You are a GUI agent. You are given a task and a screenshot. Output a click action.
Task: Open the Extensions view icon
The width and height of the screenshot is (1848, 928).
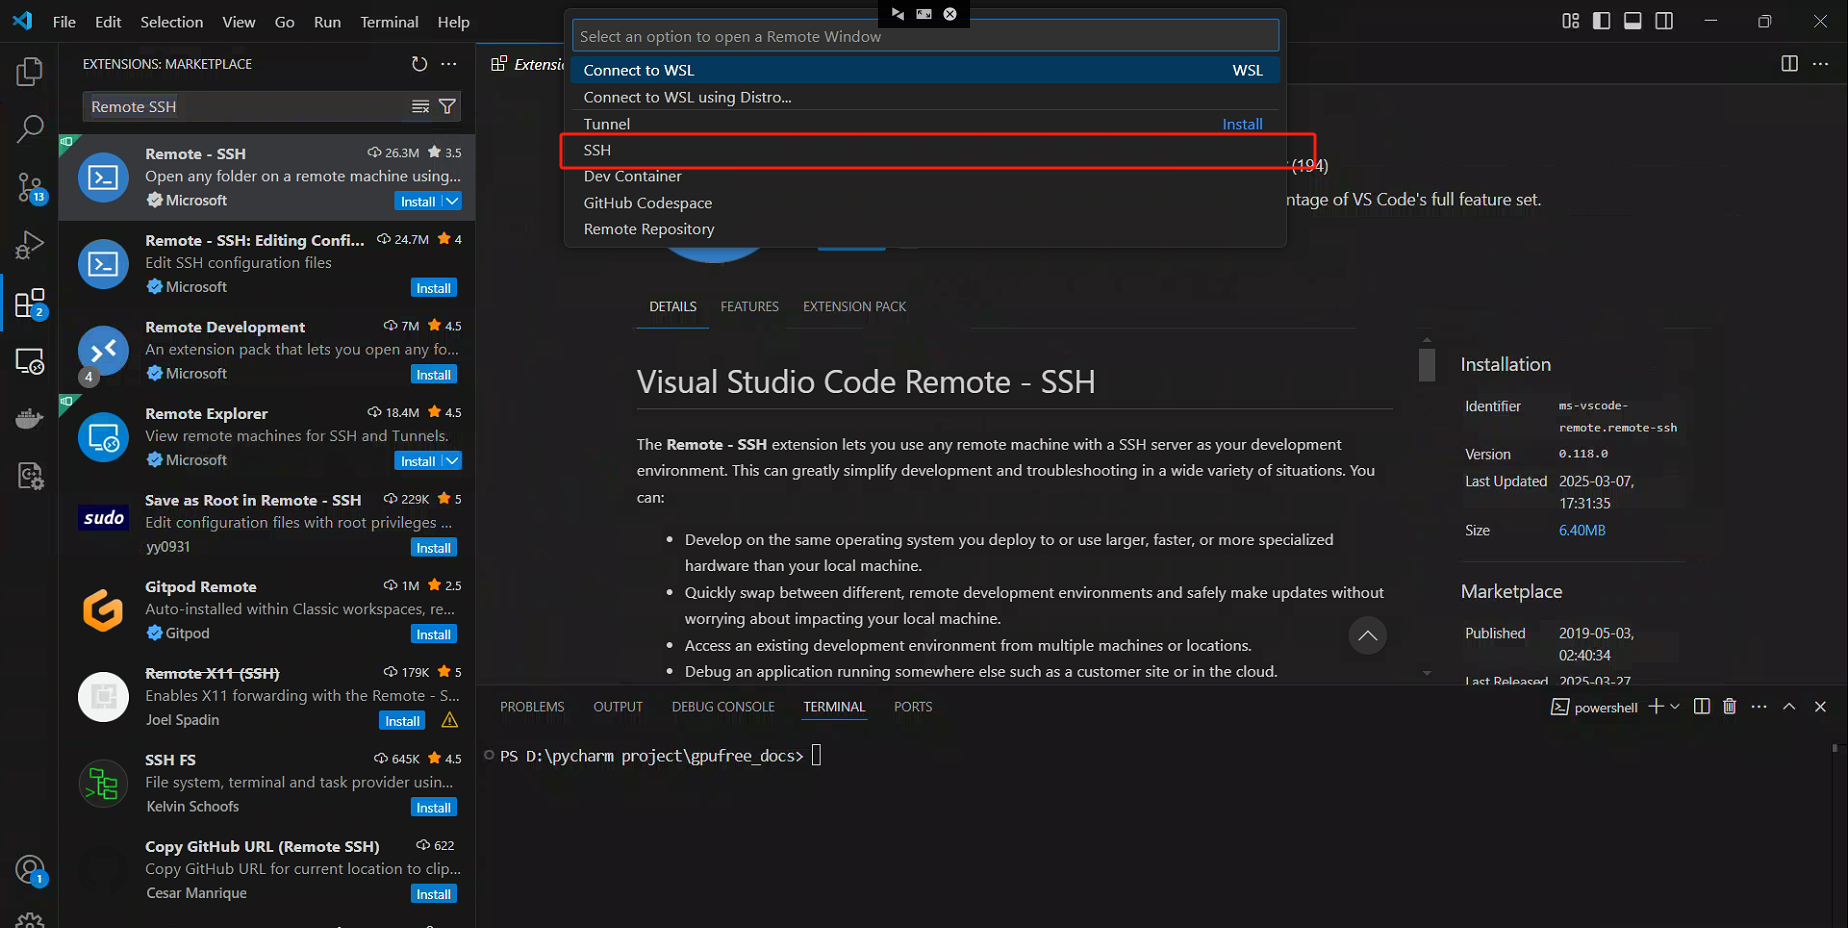pyautogui.click(x=30, y=303)
